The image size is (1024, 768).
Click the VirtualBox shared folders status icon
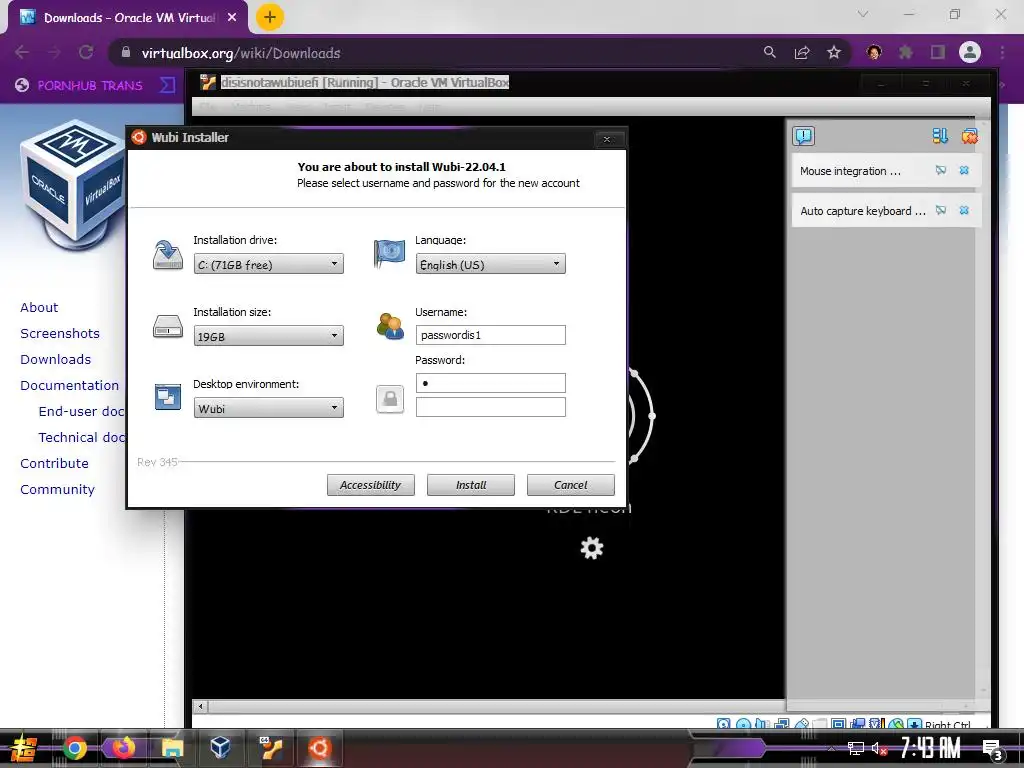820,724
